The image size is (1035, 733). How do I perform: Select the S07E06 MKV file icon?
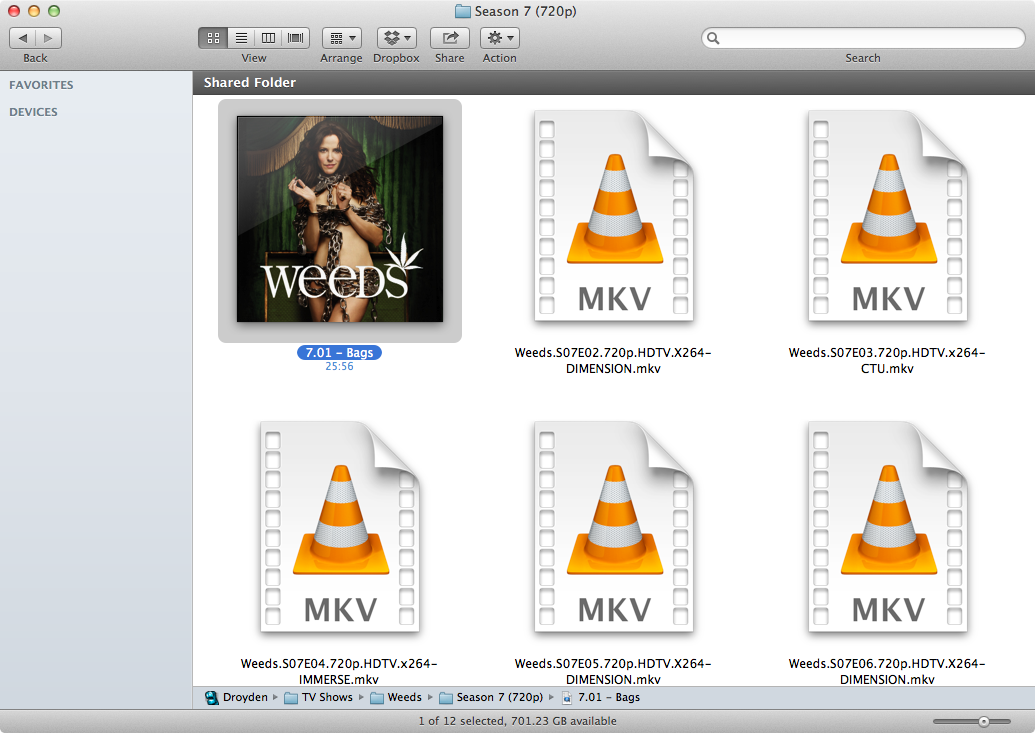point(888,527)
